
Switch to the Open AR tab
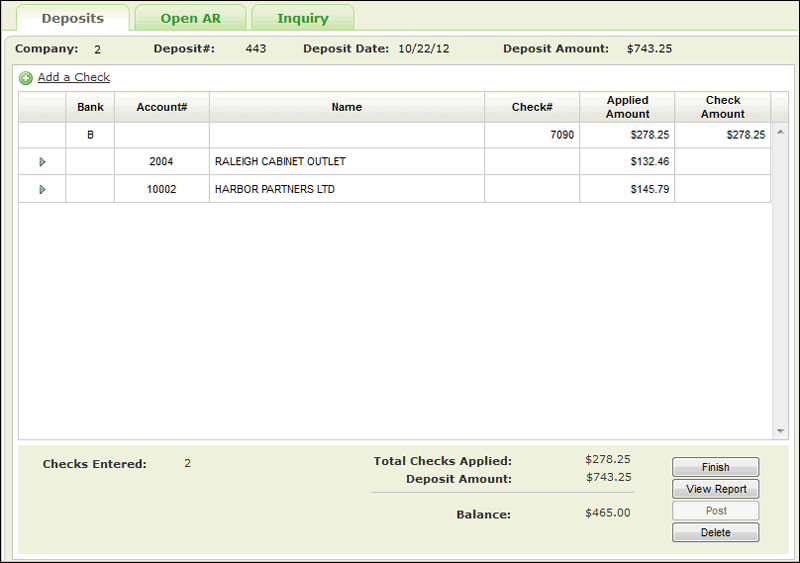pyautogui.click(x=190, y=18)
